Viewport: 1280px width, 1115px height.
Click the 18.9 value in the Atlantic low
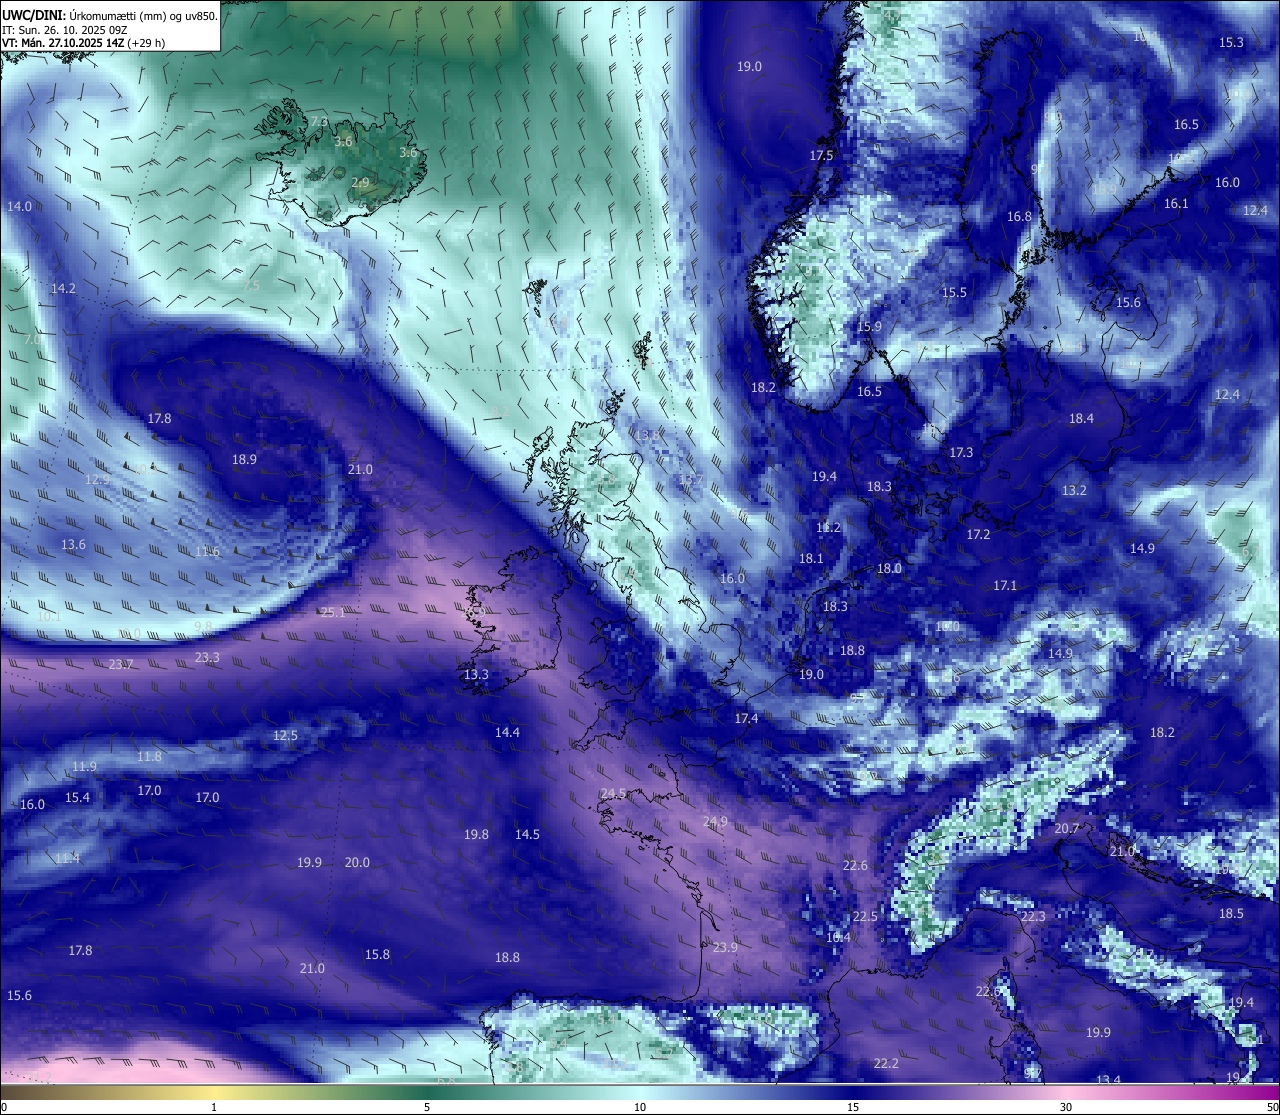244,460
